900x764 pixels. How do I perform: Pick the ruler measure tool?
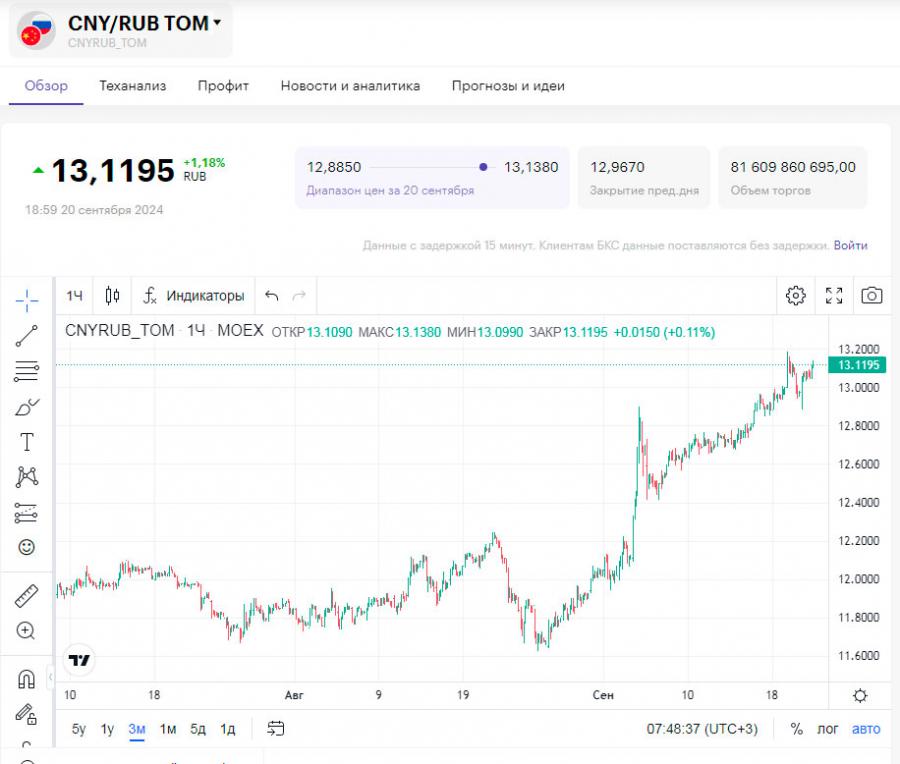[x=27, y=597]
